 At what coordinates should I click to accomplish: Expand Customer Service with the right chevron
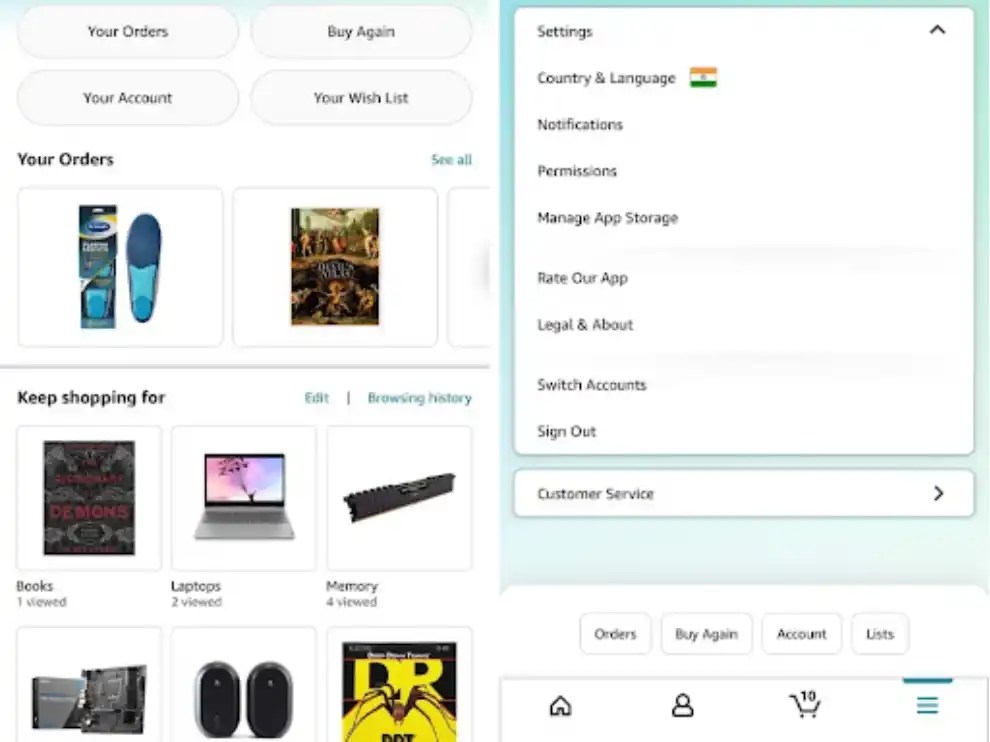[x=938, y=493]
